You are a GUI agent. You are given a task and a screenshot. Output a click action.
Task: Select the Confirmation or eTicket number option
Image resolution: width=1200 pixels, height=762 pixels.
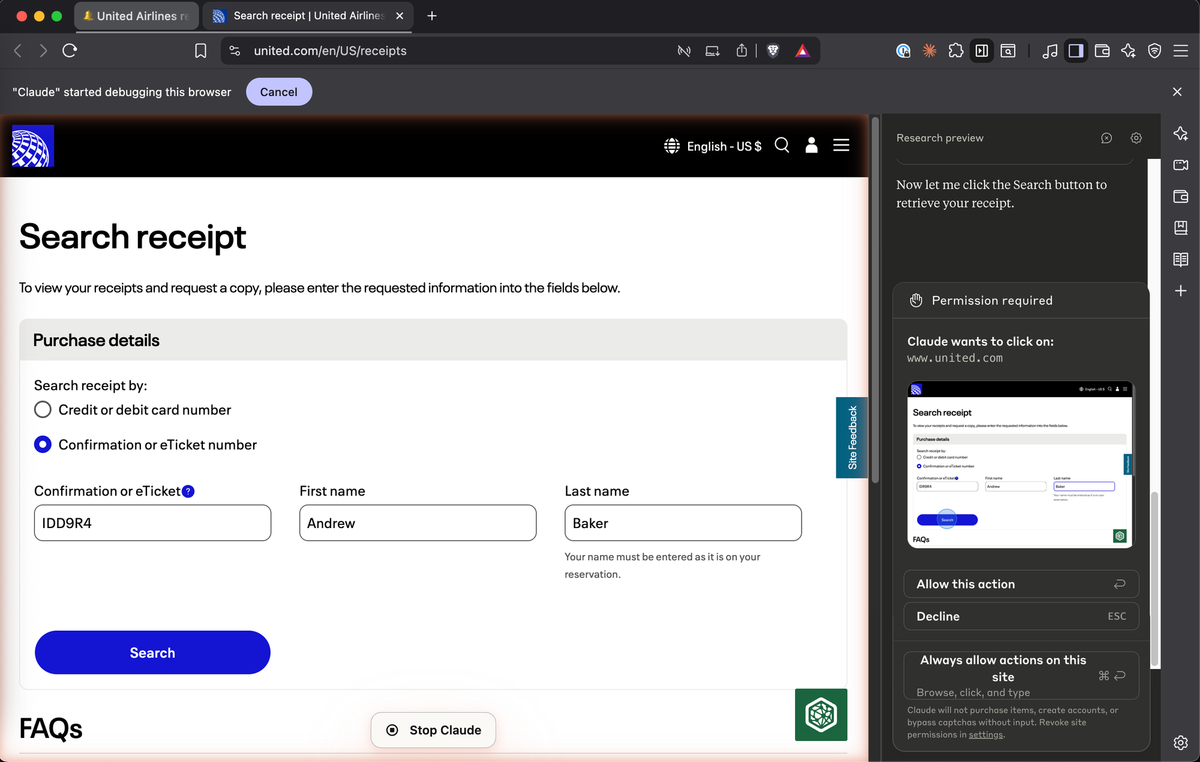(43, 444)
